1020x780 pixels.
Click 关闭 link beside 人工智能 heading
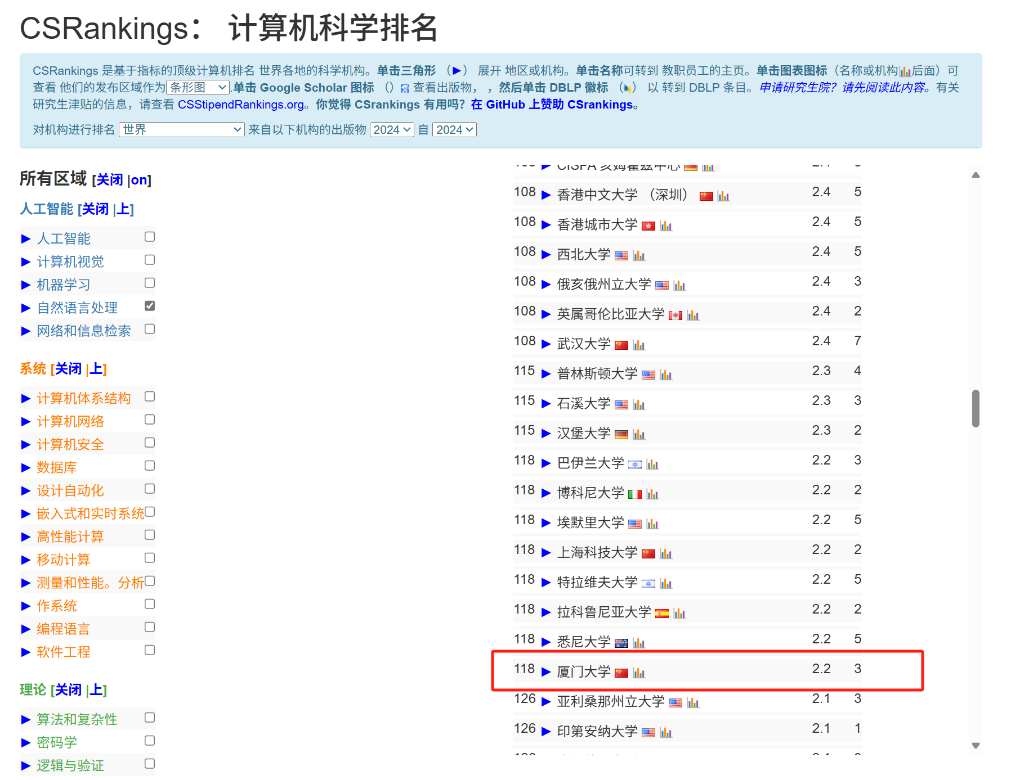(95, 209)
